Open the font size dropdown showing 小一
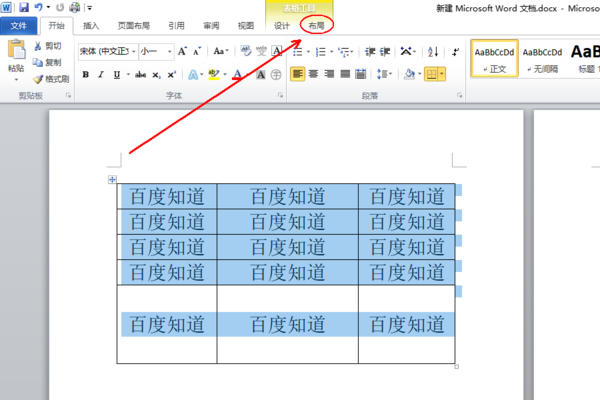The width and height of the screenshot is (600, 400). coord(169,51)
